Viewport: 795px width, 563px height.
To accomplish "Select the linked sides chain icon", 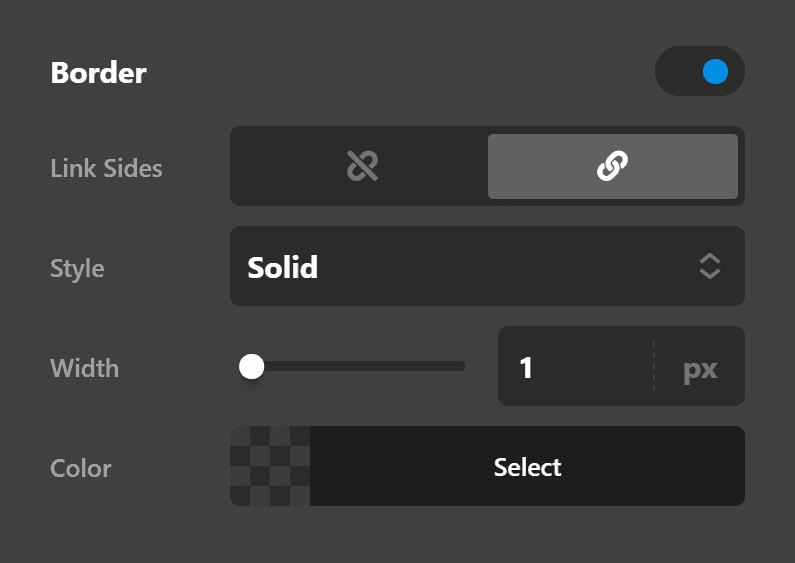I will [612, 167].
